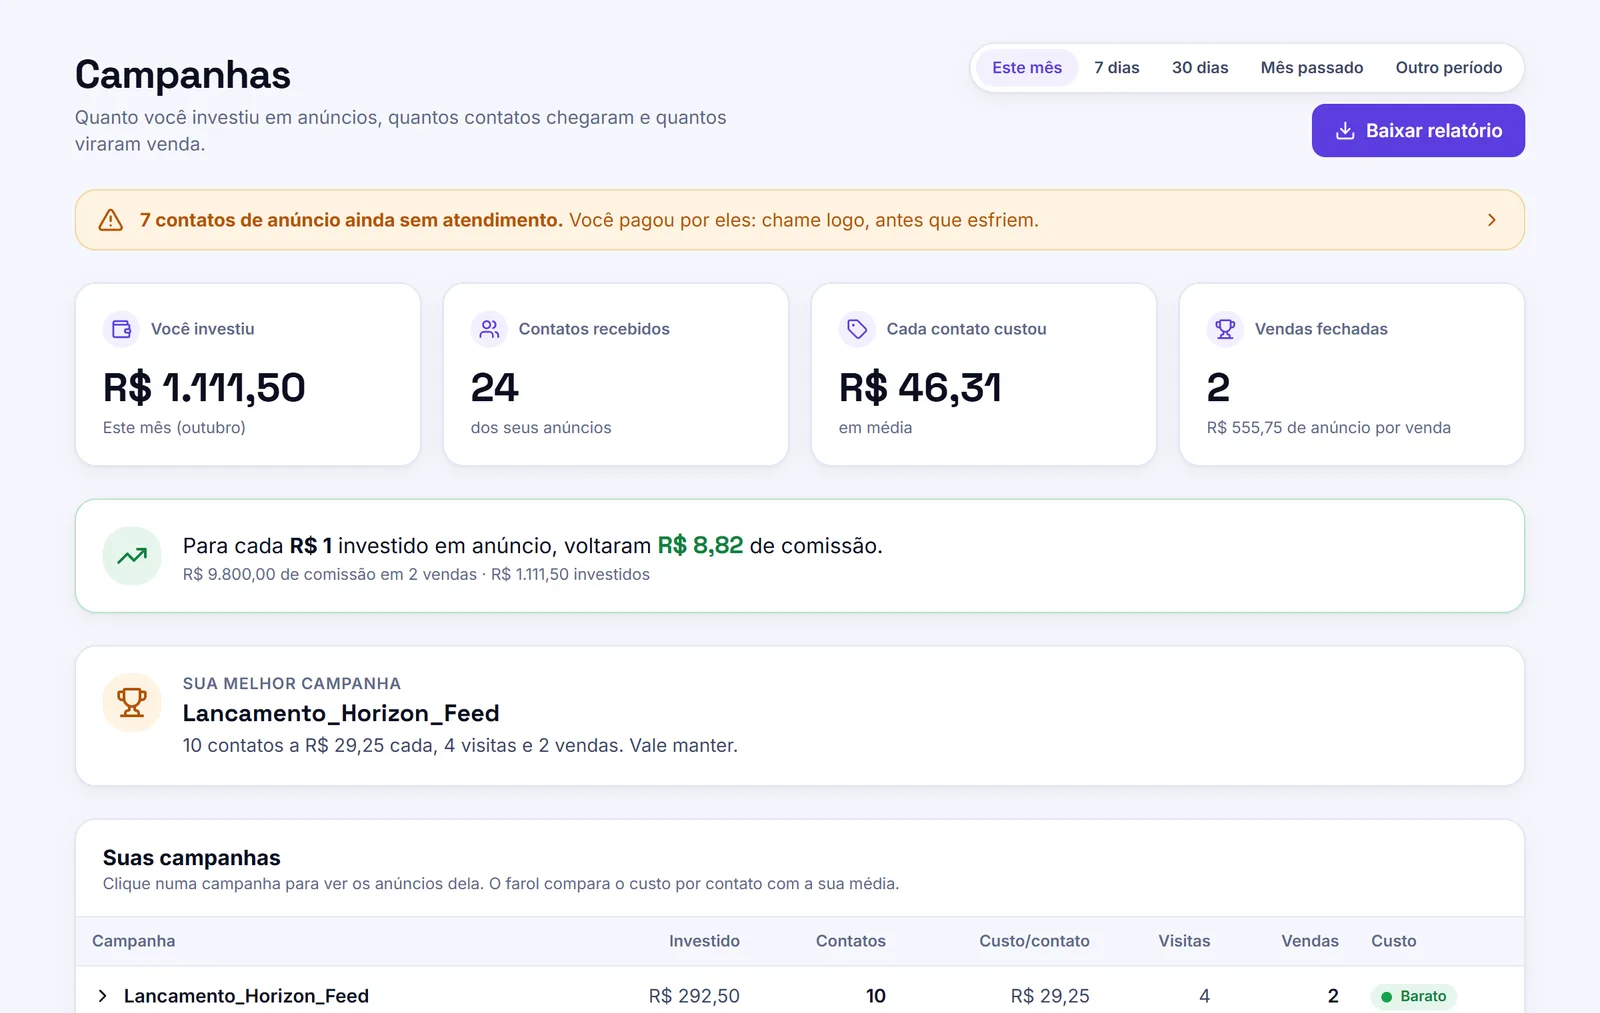Click 'R$ 9.800,00 de comissão em 2 vendas' text
1600x1013 pixels.
pos(330,575)
